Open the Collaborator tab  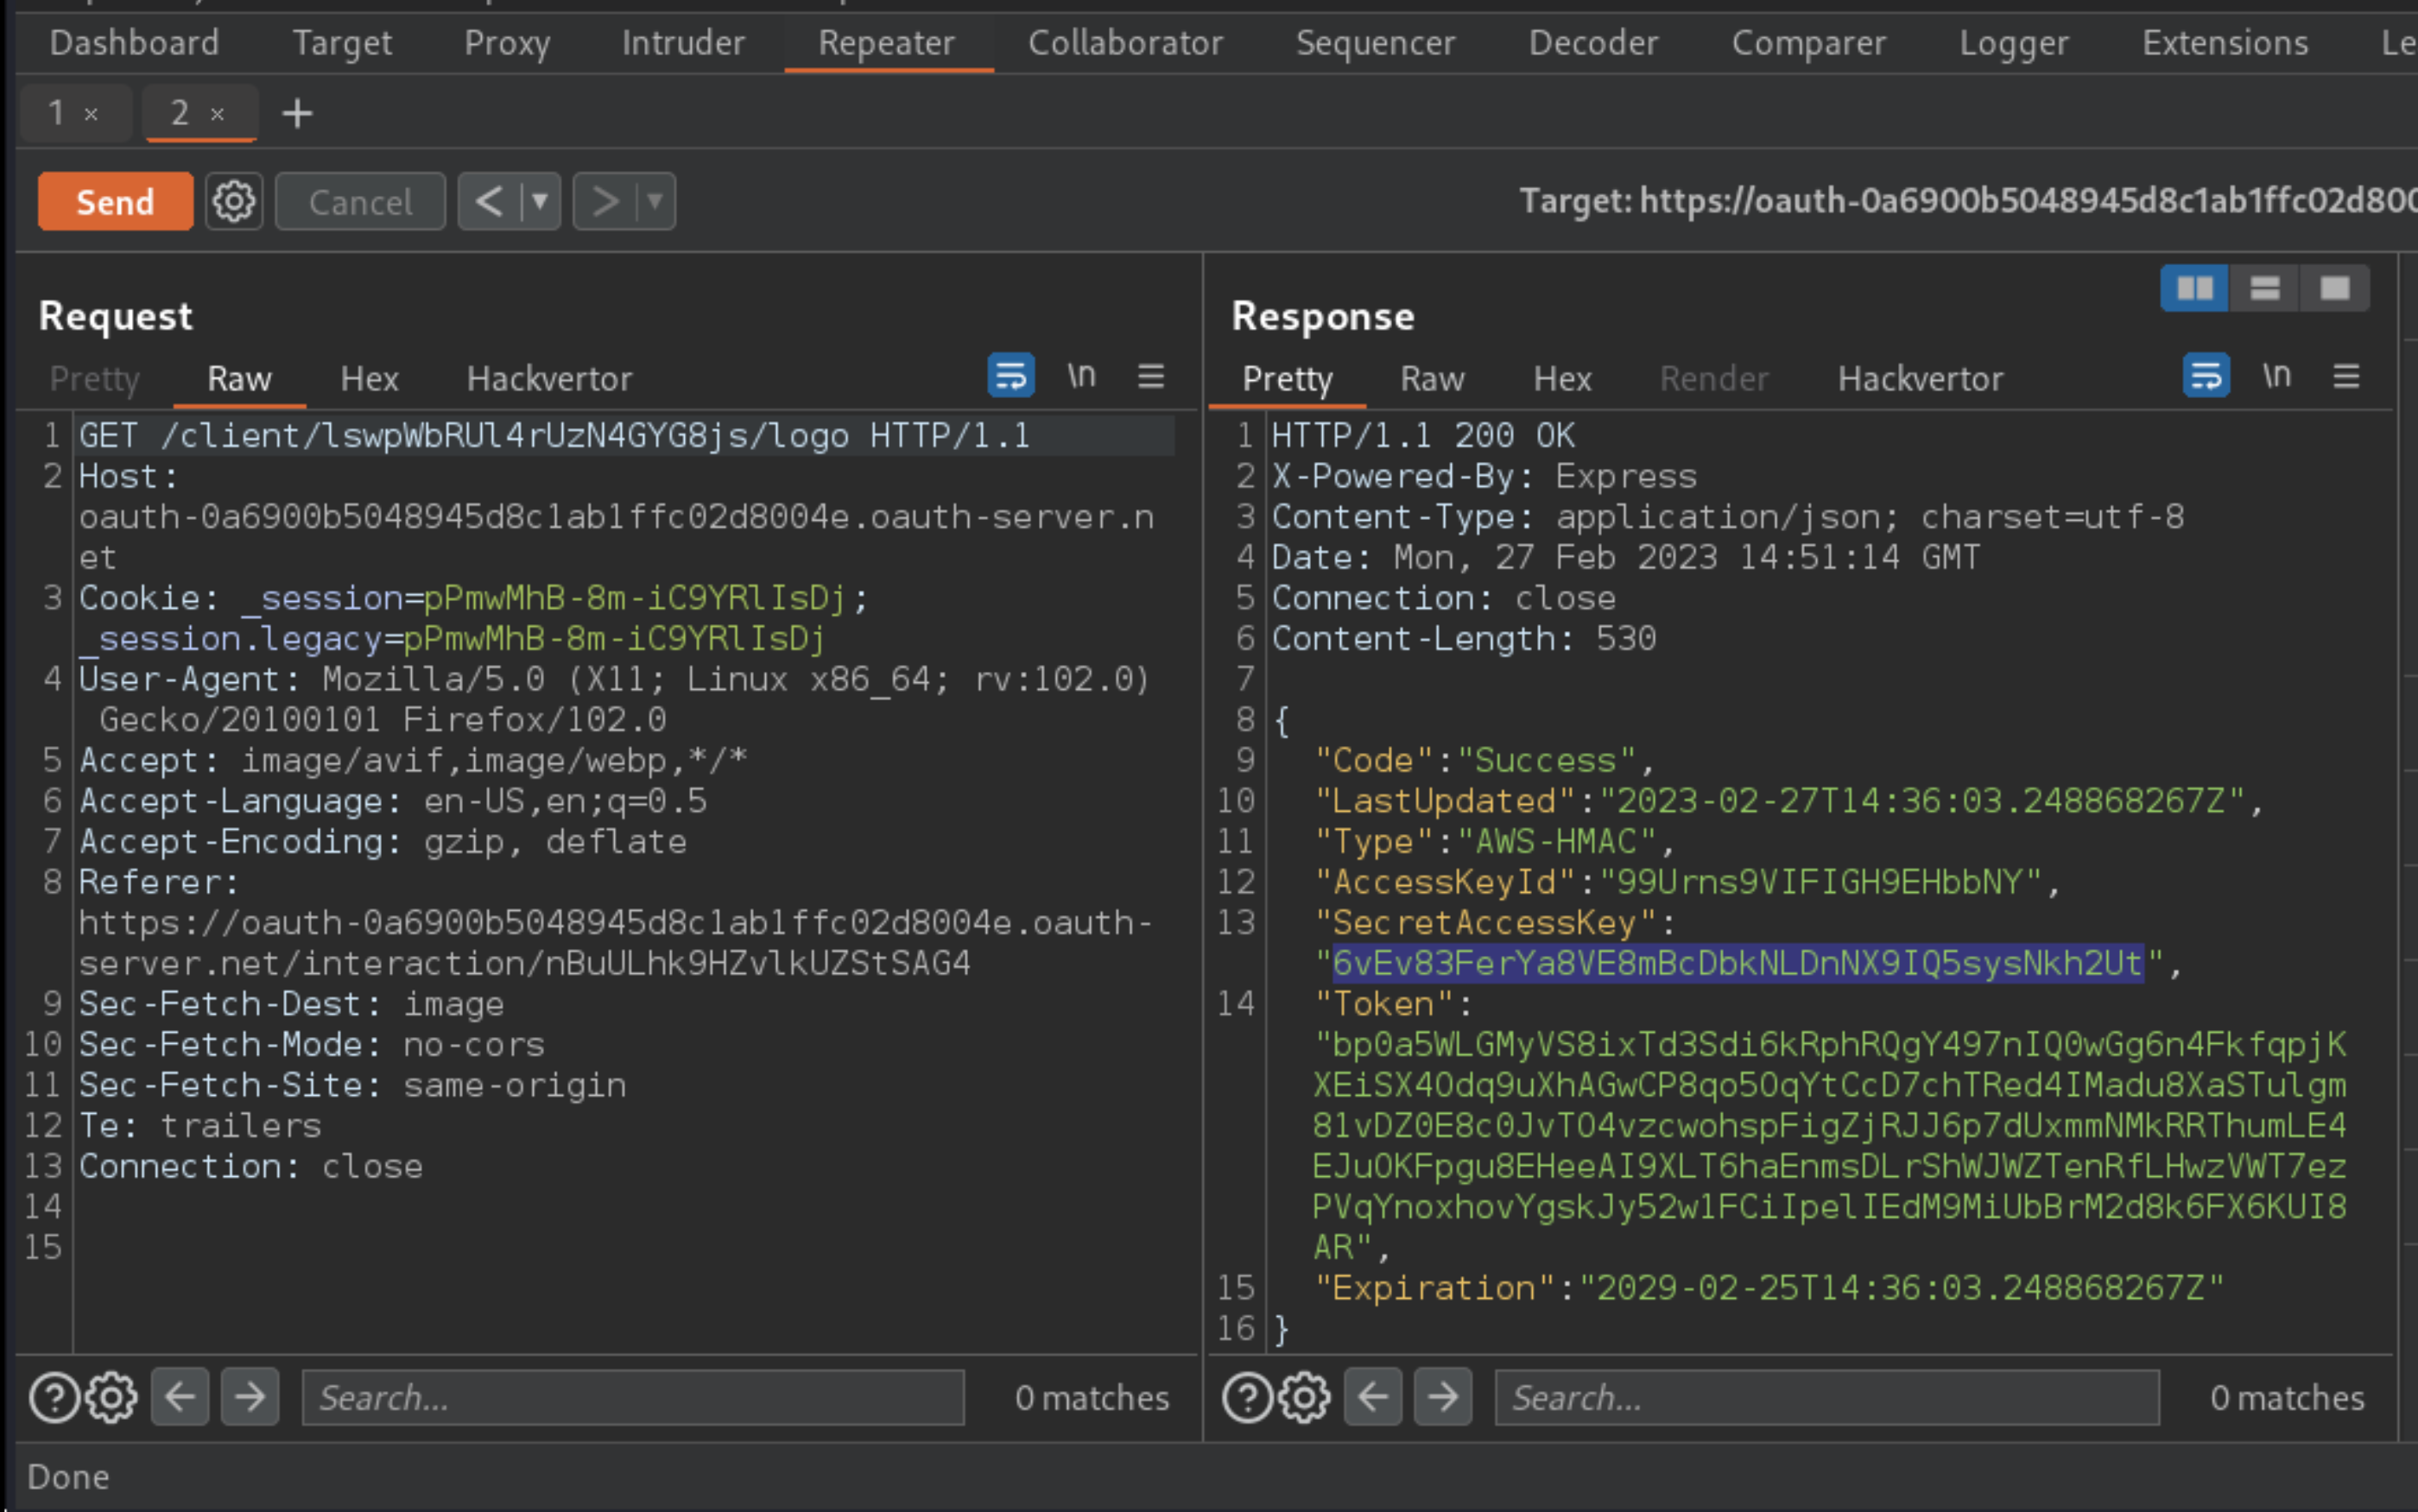[x=1125, y=43]
